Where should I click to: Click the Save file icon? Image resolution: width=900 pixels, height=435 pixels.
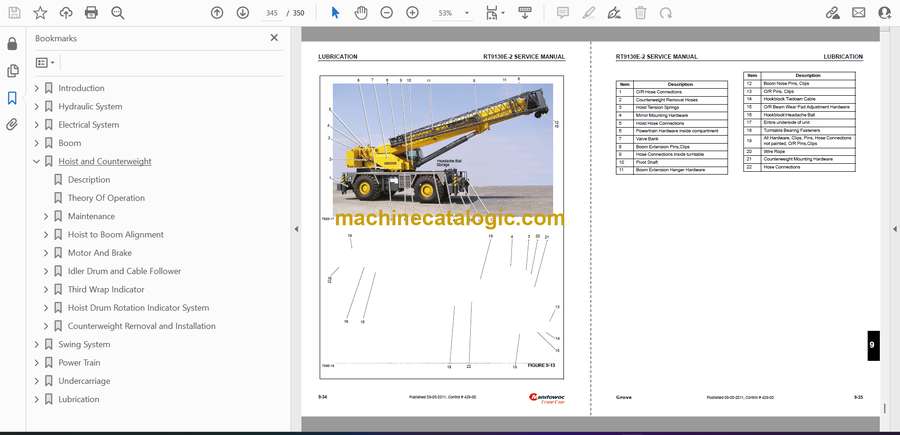pyautogui.click(x=14, y=13)
